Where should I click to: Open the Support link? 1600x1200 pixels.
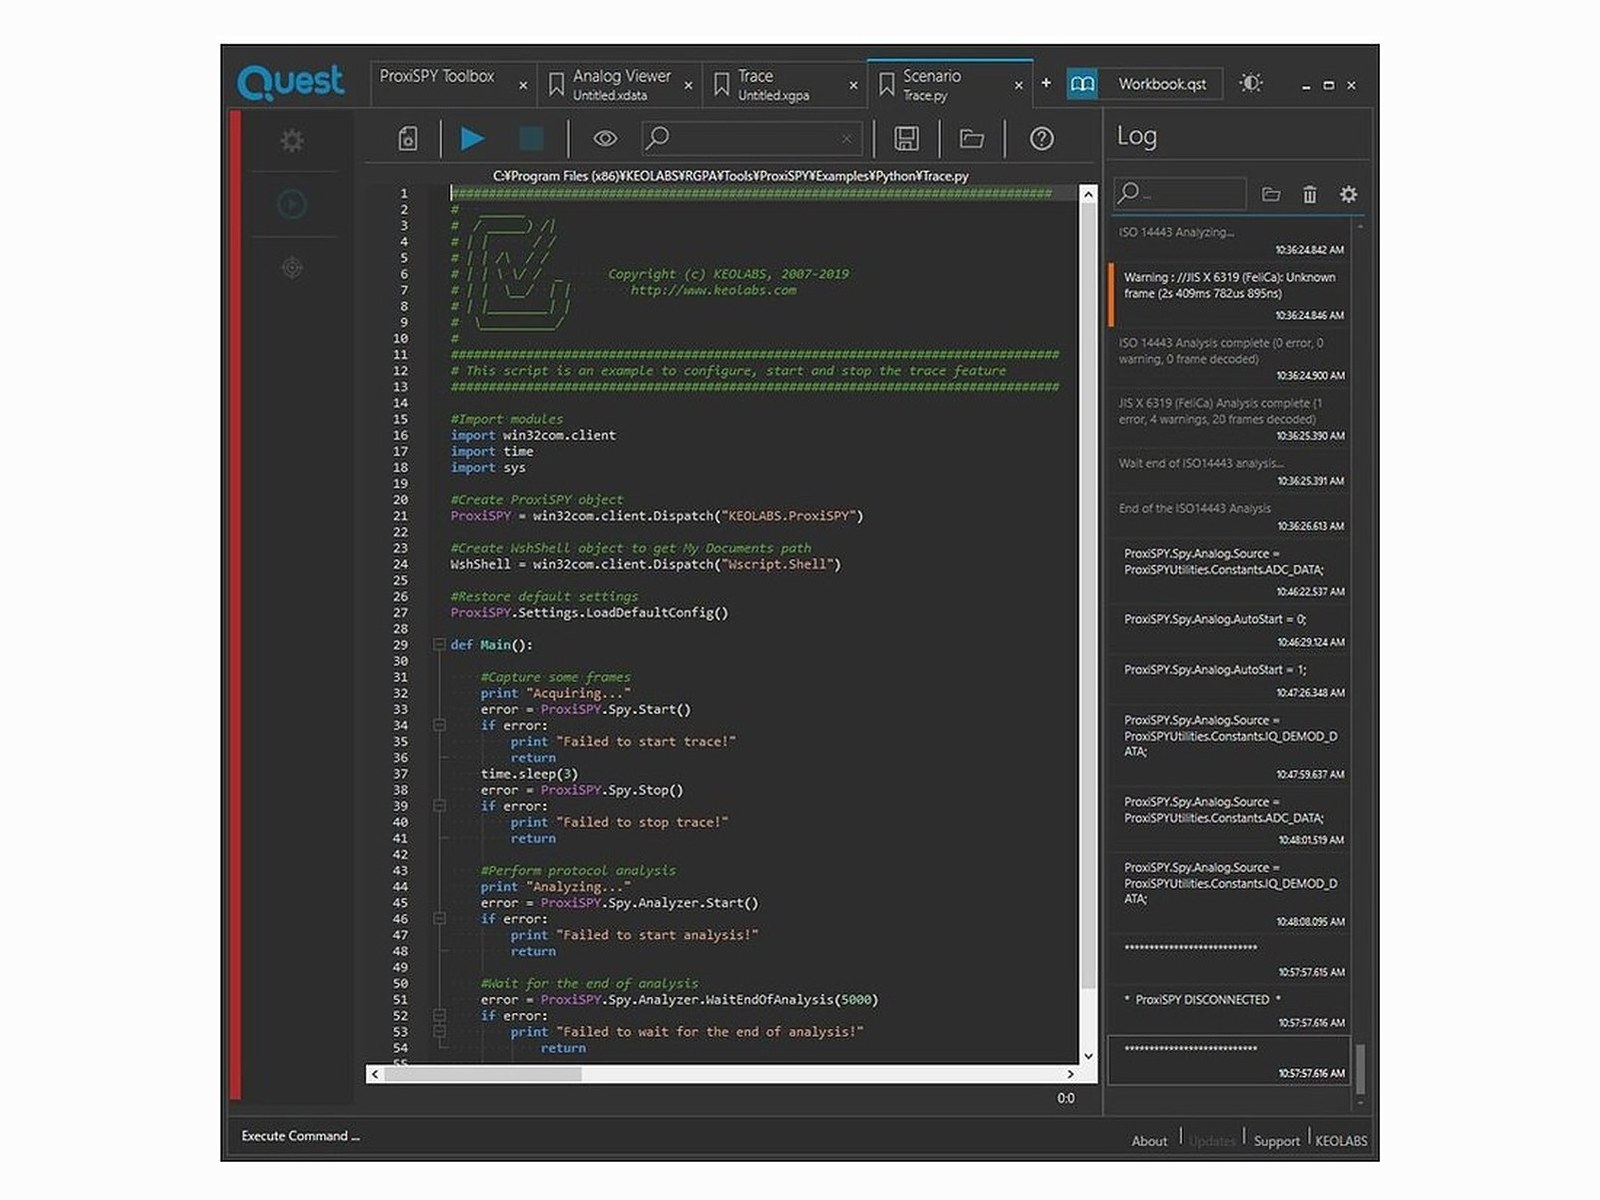(1277, 1141)
